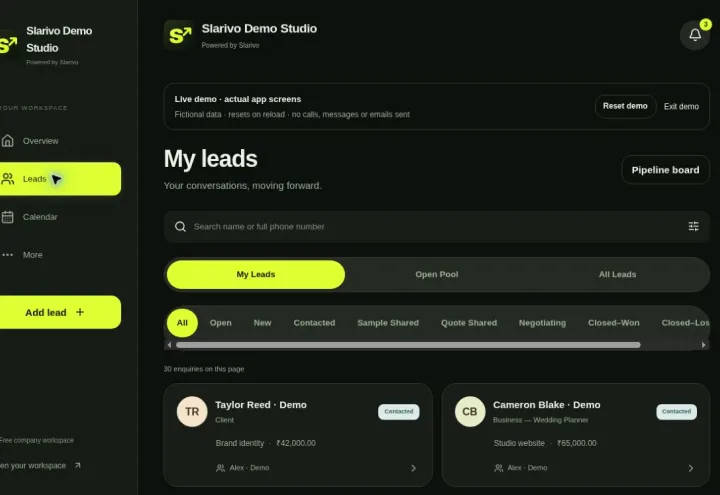This screenshot has height=495, width=720.
Task: Filter leads by New status
Action: [262, 323]
